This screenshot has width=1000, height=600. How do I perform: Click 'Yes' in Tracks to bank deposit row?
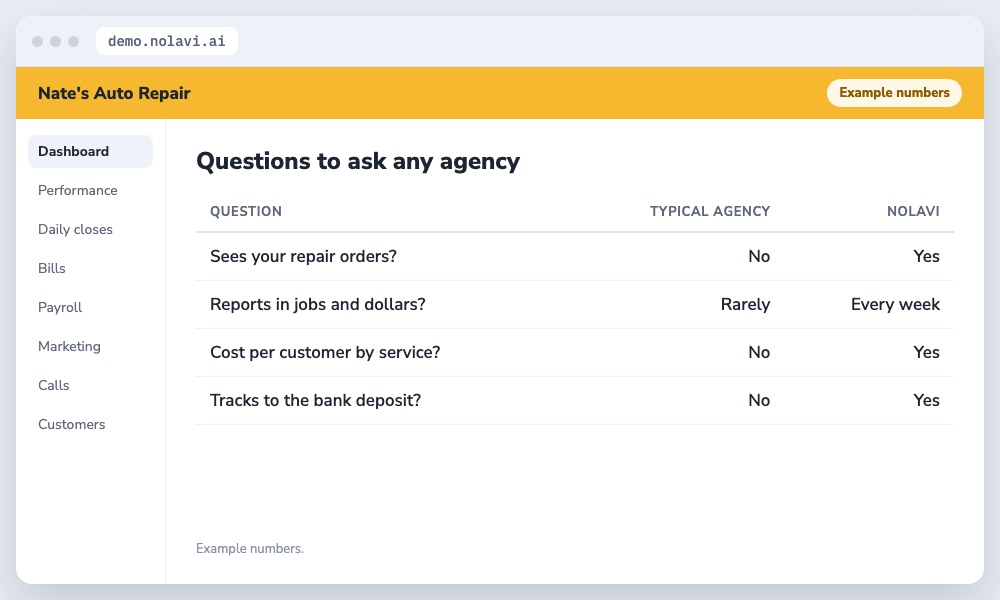coord(926,400)
